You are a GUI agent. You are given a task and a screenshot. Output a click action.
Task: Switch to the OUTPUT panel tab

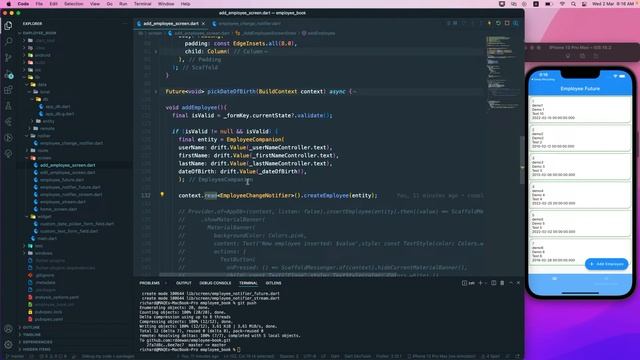(184, 283)
